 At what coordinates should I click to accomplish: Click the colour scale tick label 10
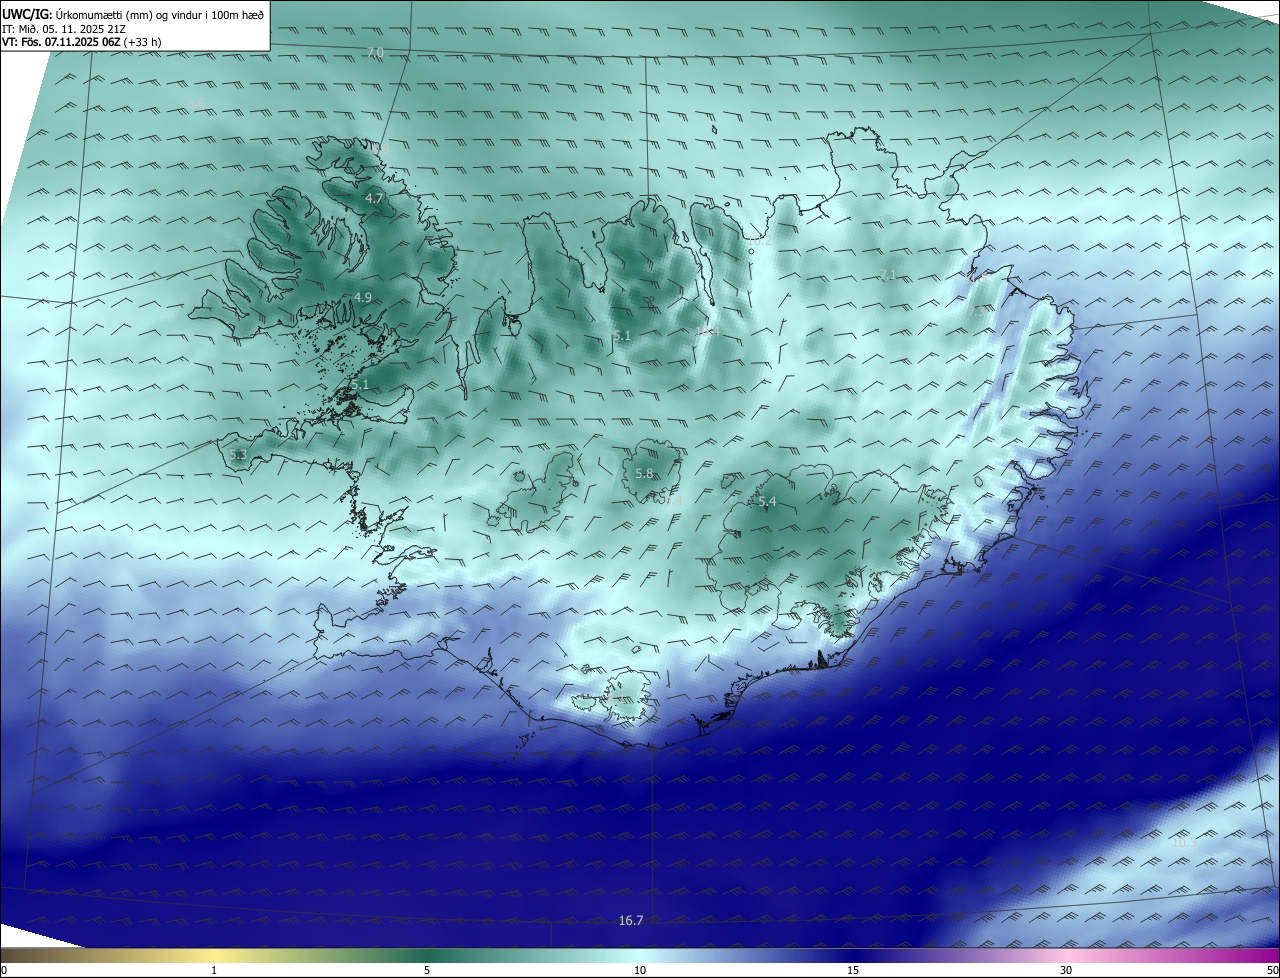coord(640,971)
